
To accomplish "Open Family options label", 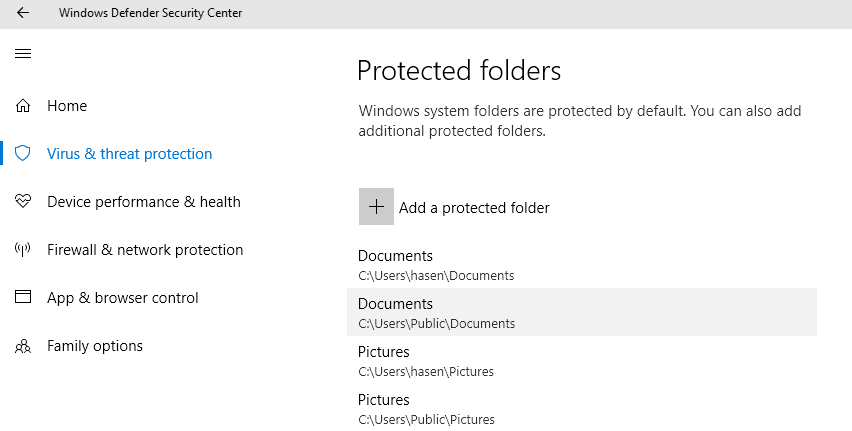I will click(95, 346).
